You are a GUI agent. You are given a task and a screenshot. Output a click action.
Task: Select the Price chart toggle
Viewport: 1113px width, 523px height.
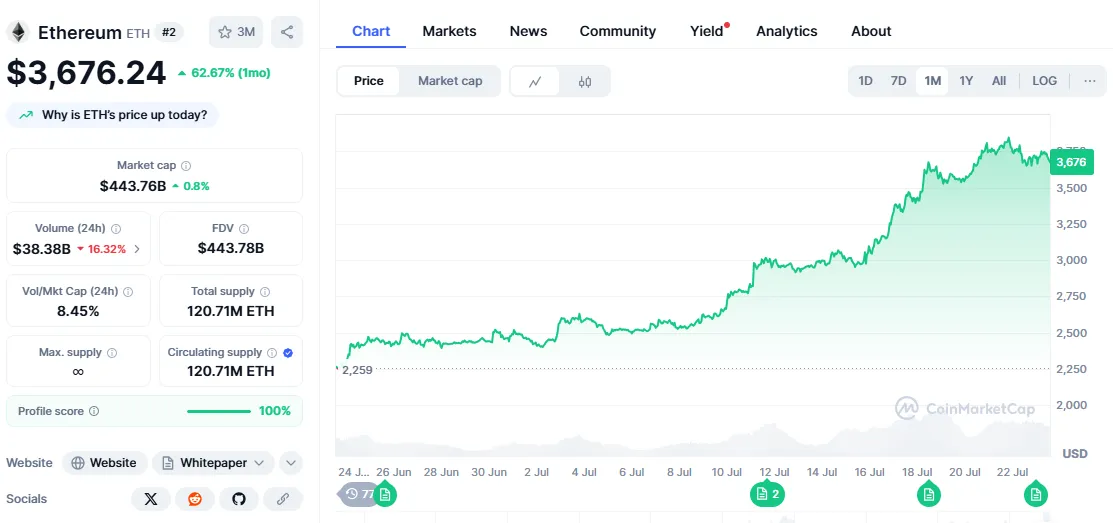click(x=369, y=81)
